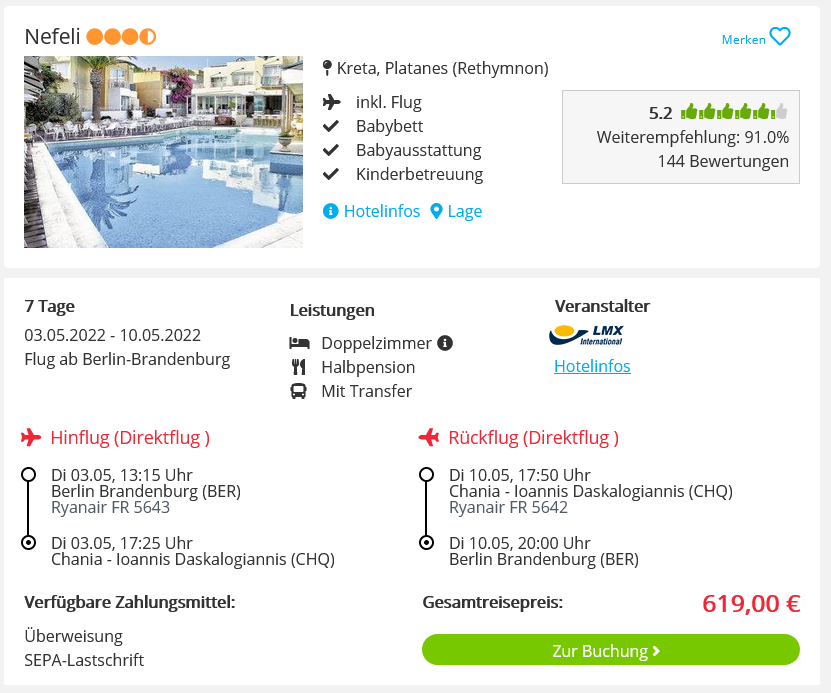The image size is (831, 693).
Task: Click the Merken heart icon
Action: (x=780, y=37)
